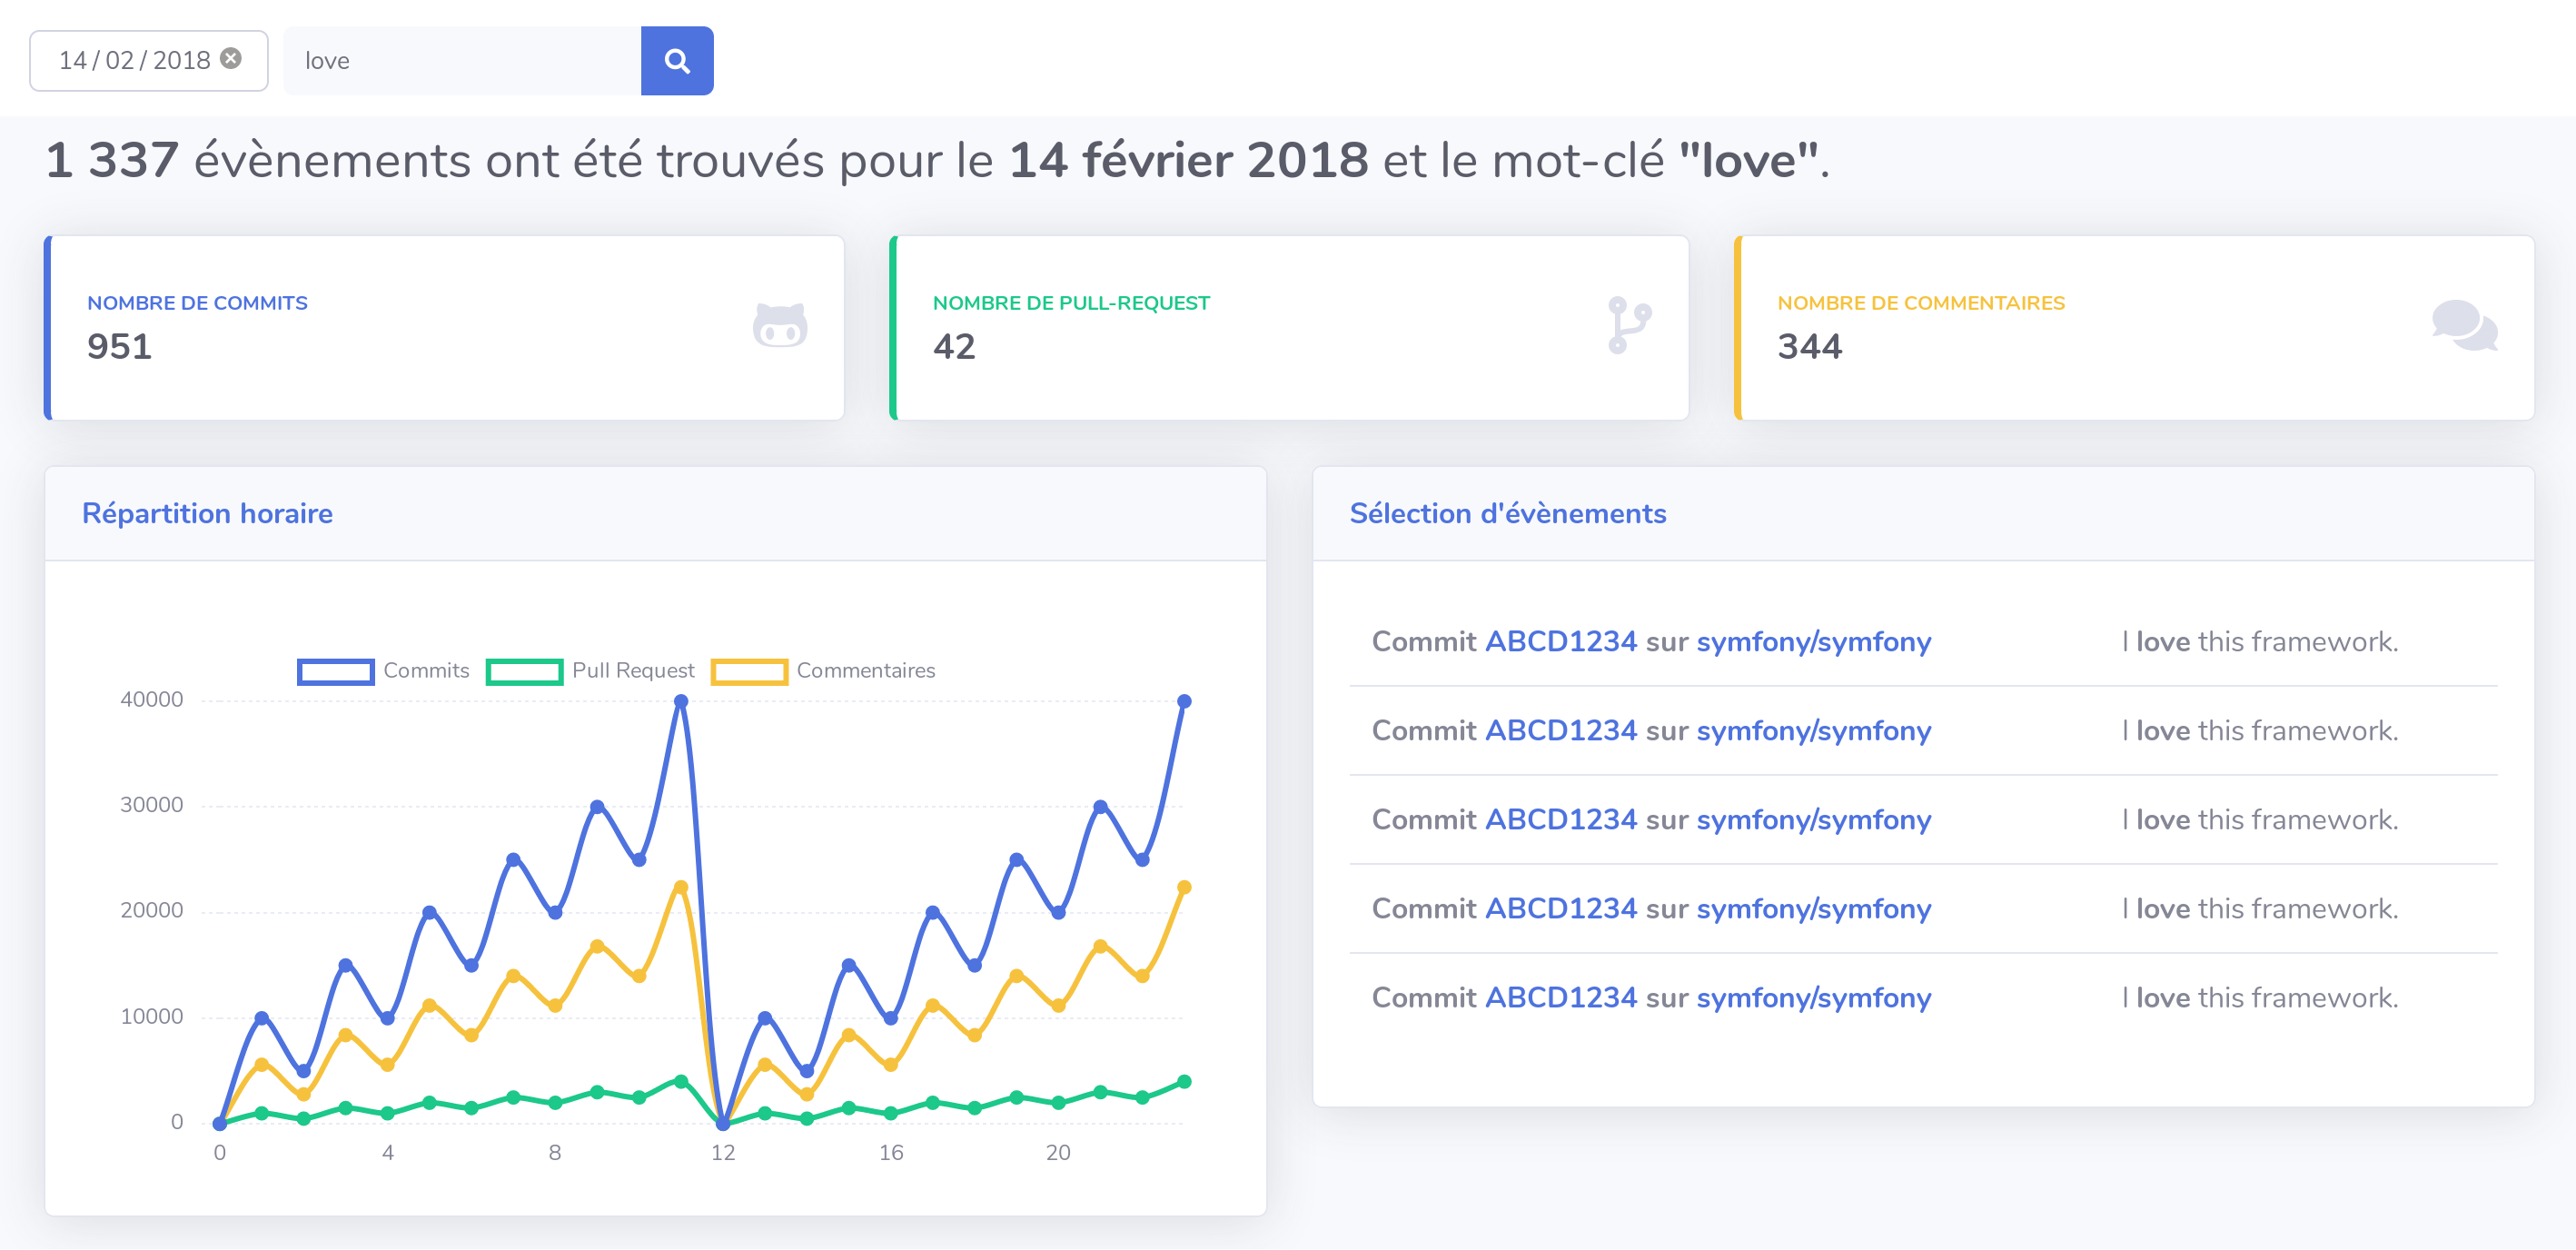Screen dimensions: 2576x1250
Task: Click the green Pull Request legend color box
Action: (524, 672)
